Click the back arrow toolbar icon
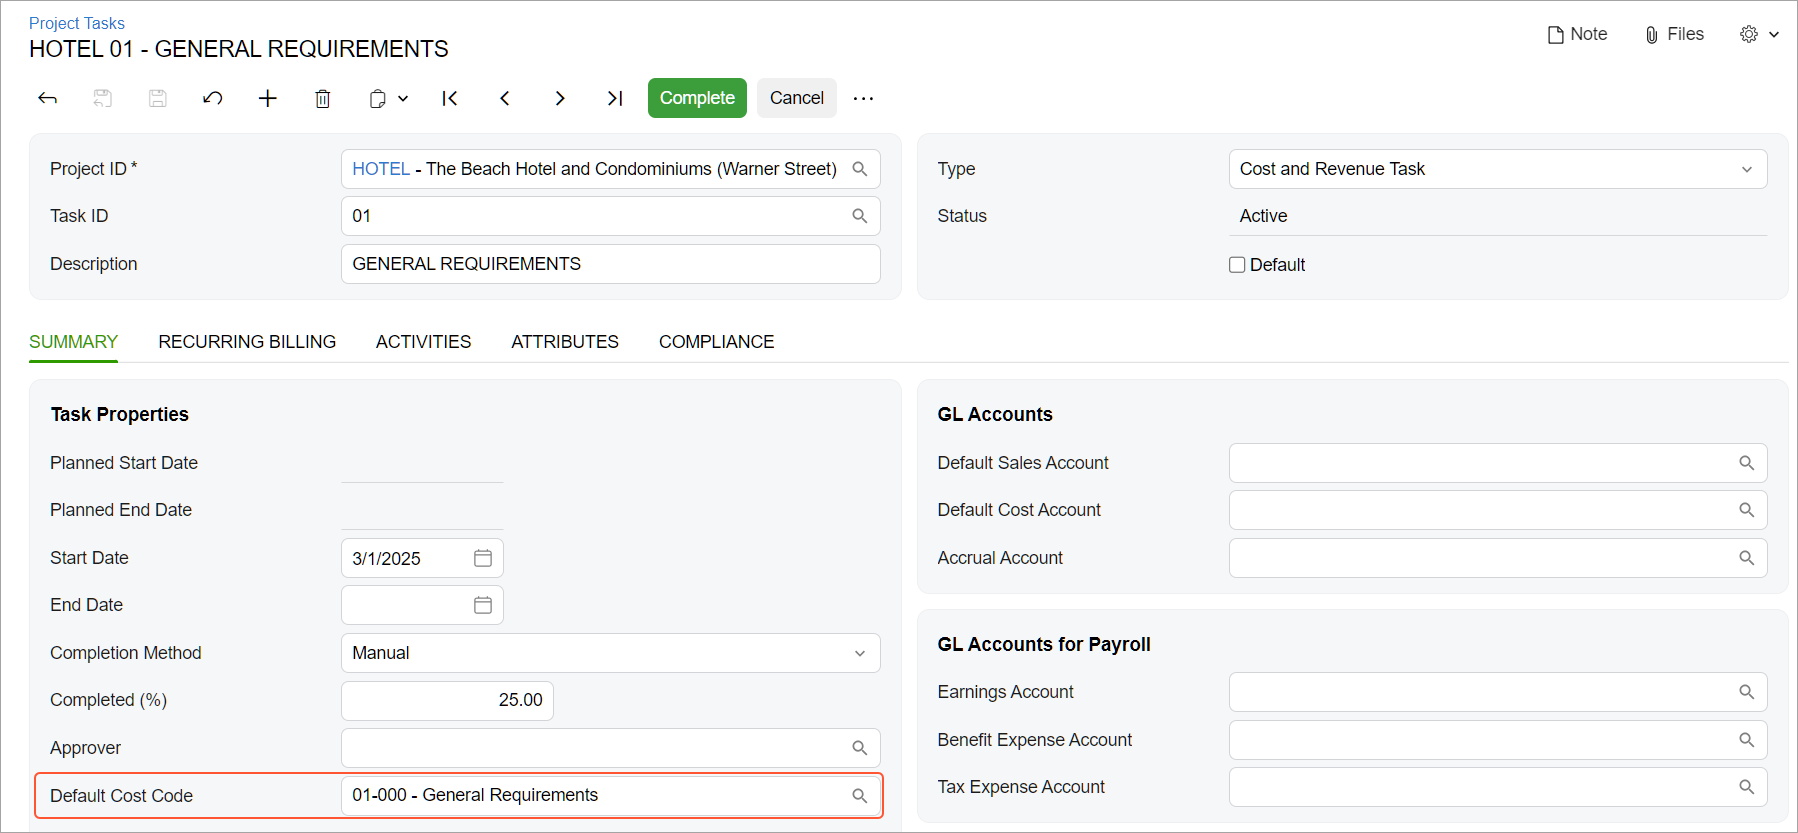 click(47, 98)
